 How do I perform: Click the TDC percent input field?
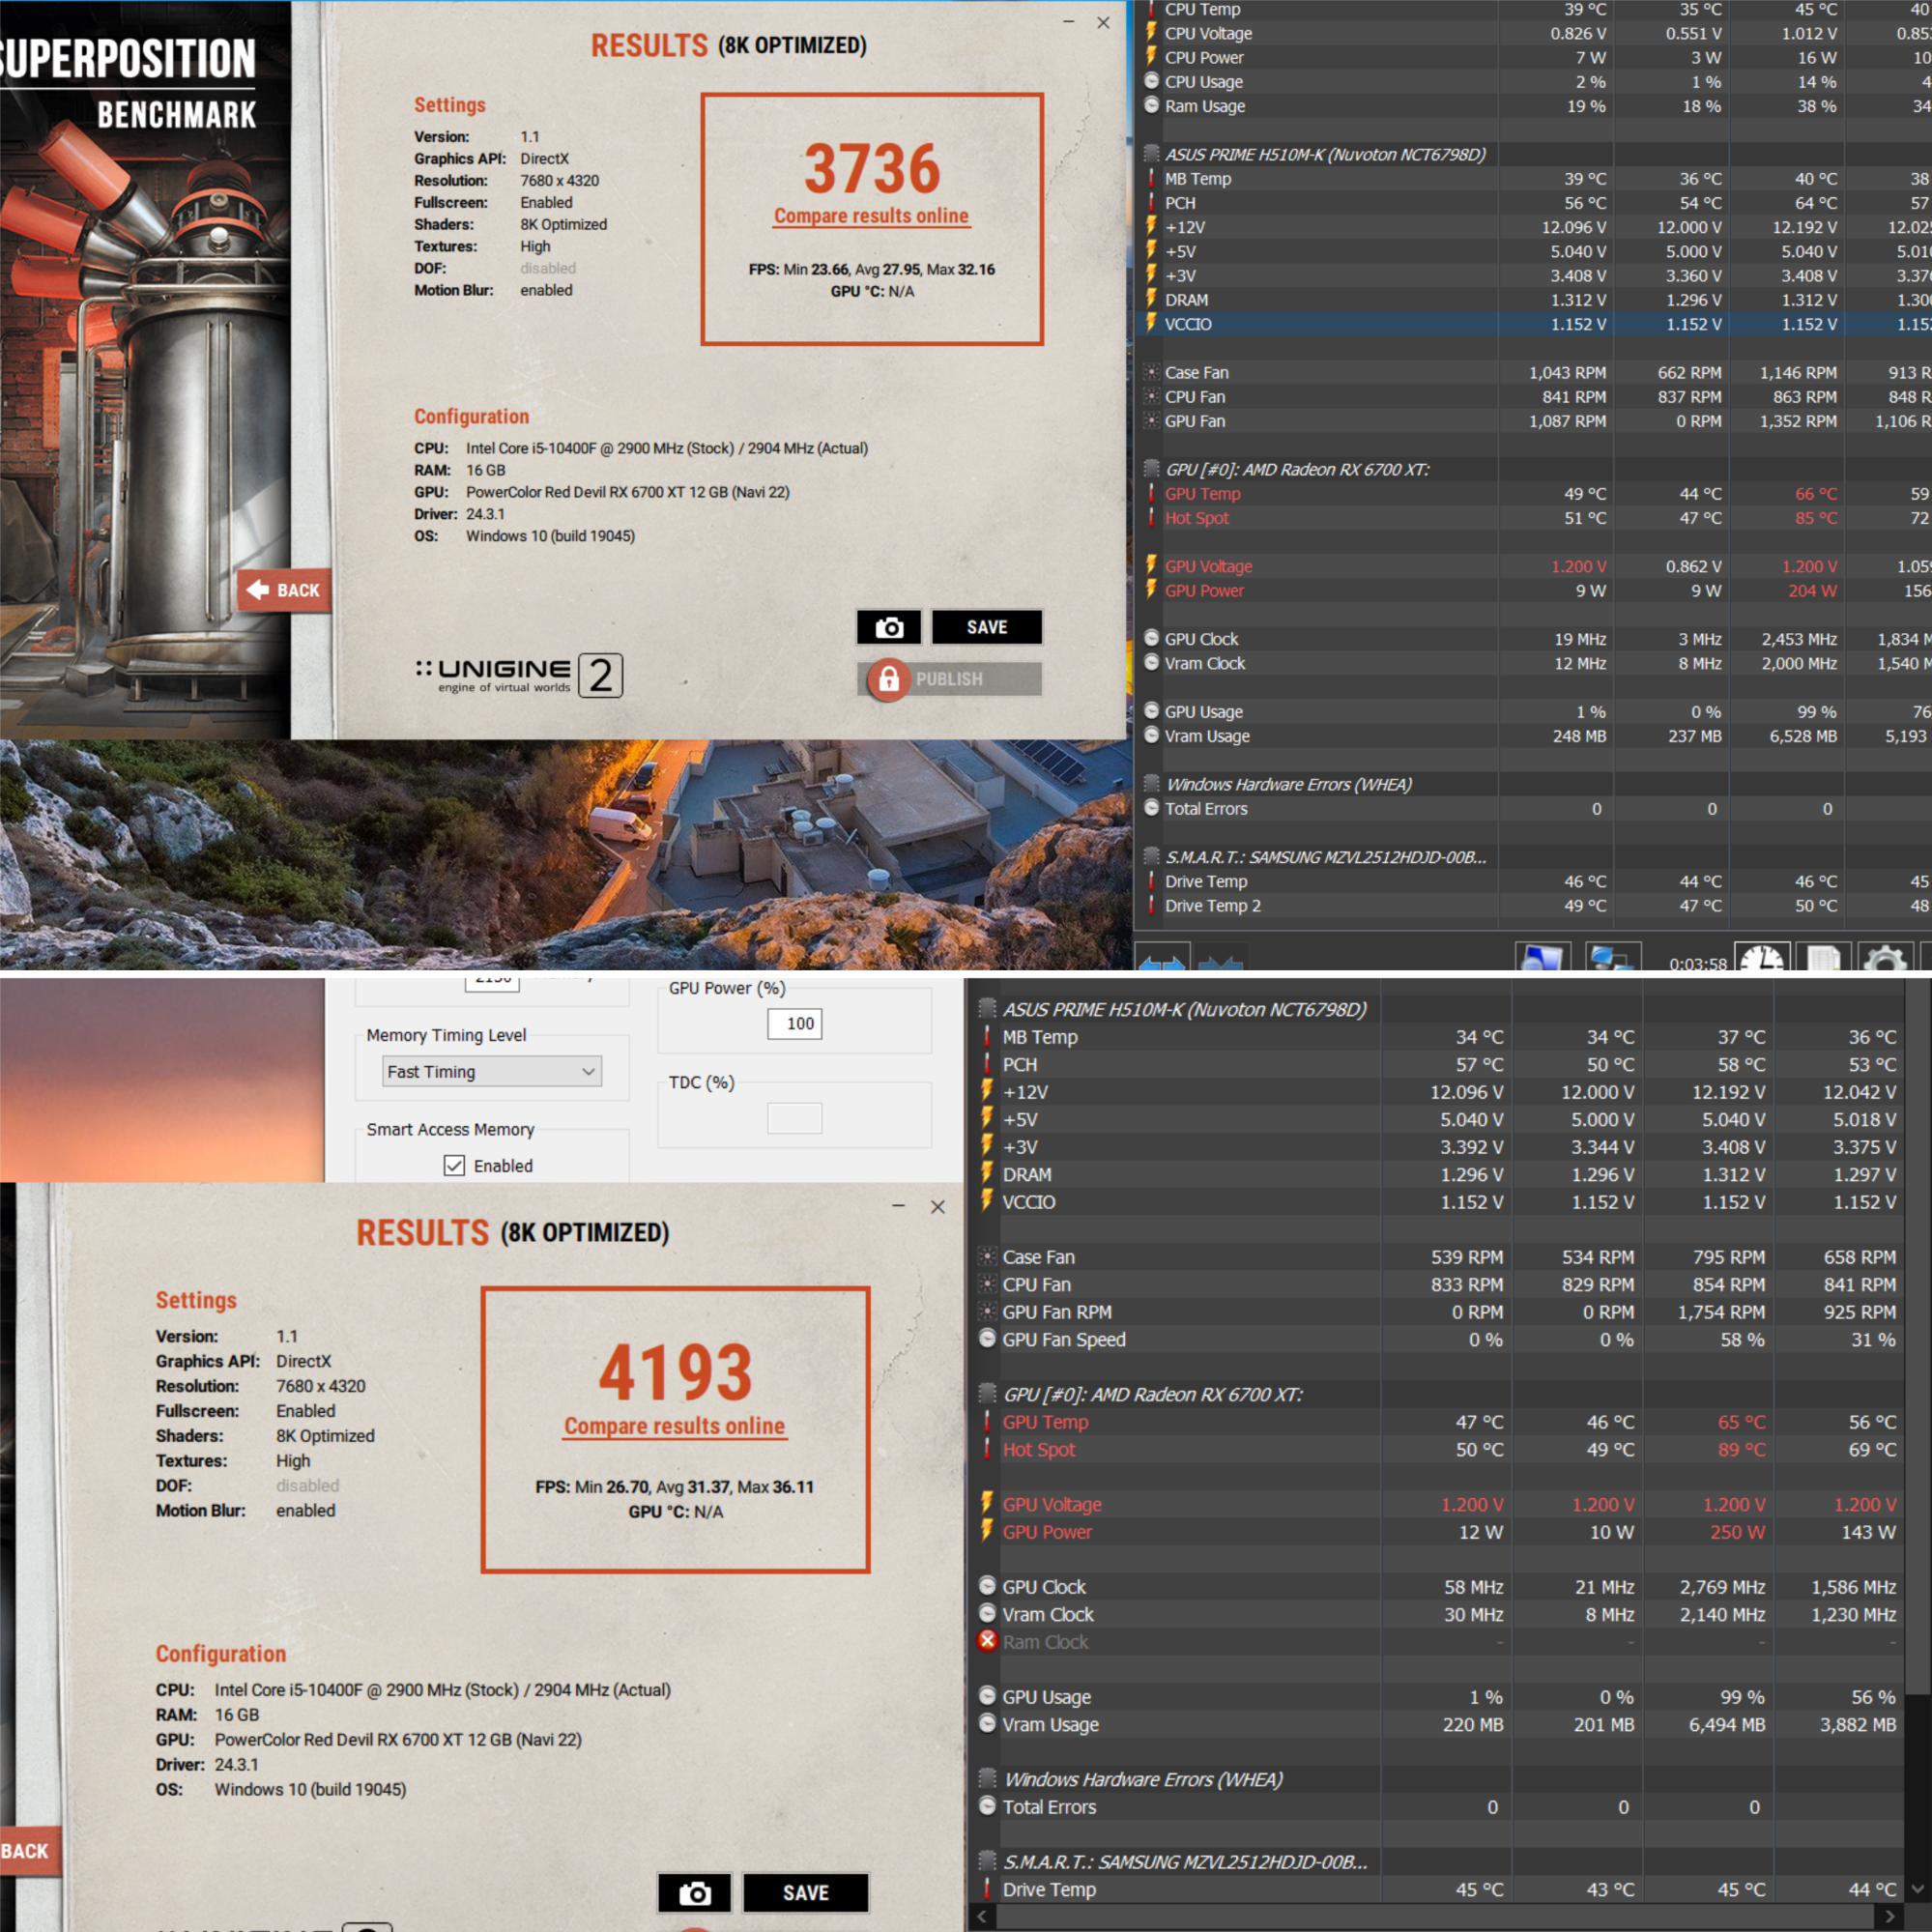pos(794,1117)
